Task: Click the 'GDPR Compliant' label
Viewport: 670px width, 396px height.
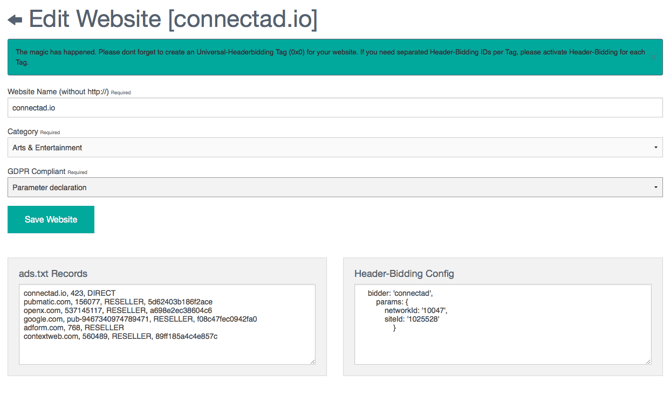Action: [x=36, y=171]
